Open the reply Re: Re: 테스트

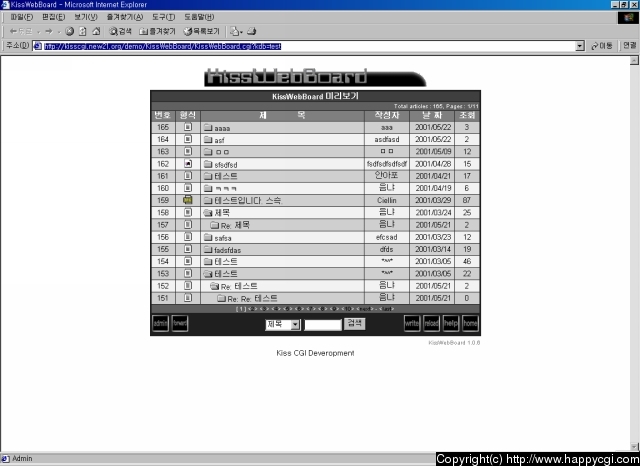(252, 298)
